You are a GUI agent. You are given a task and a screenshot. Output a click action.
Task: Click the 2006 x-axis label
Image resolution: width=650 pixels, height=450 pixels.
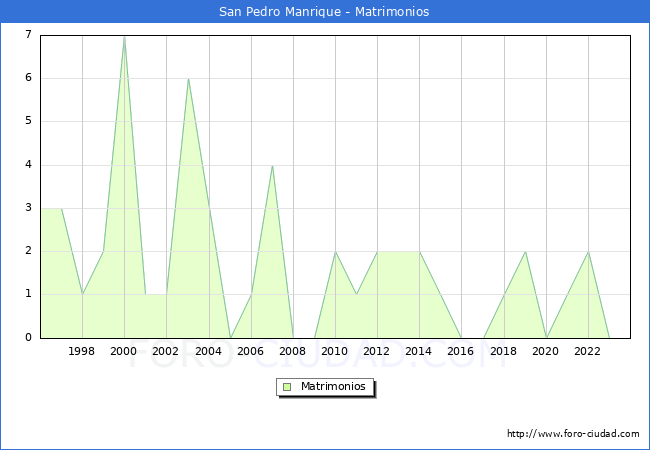[x=250, y=351]
